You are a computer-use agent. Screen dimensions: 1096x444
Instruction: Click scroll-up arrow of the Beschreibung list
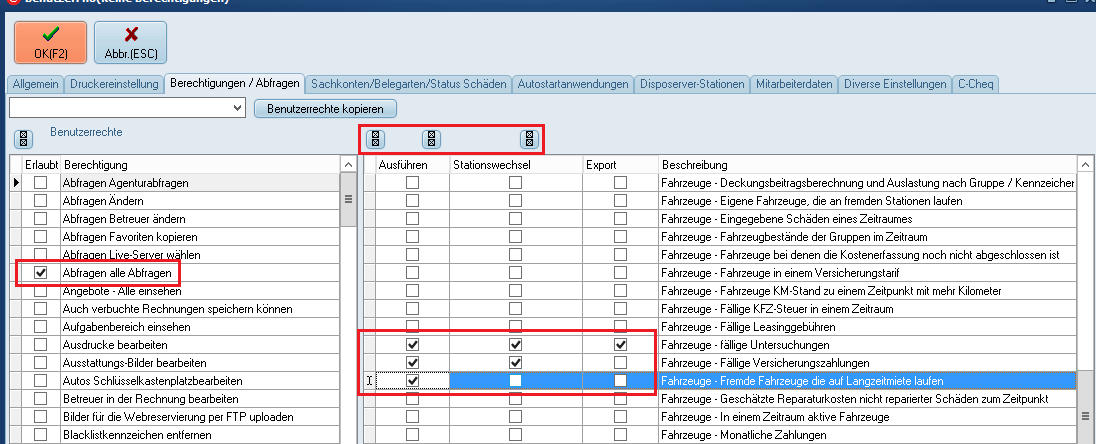1084,164
